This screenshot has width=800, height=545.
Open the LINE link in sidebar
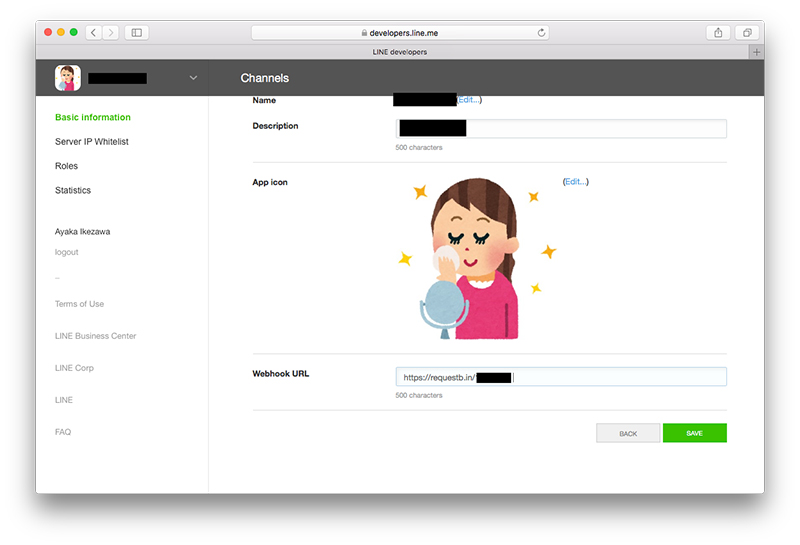[64, 400]
